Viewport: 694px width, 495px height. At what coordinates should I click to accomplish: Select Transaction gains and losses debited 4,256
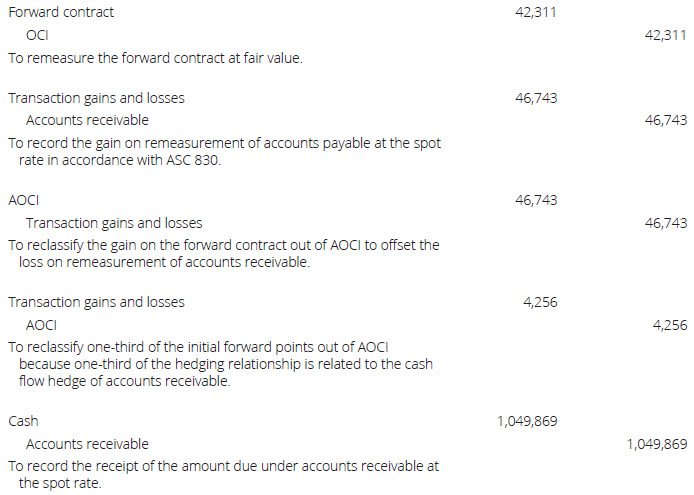(96, 302)
